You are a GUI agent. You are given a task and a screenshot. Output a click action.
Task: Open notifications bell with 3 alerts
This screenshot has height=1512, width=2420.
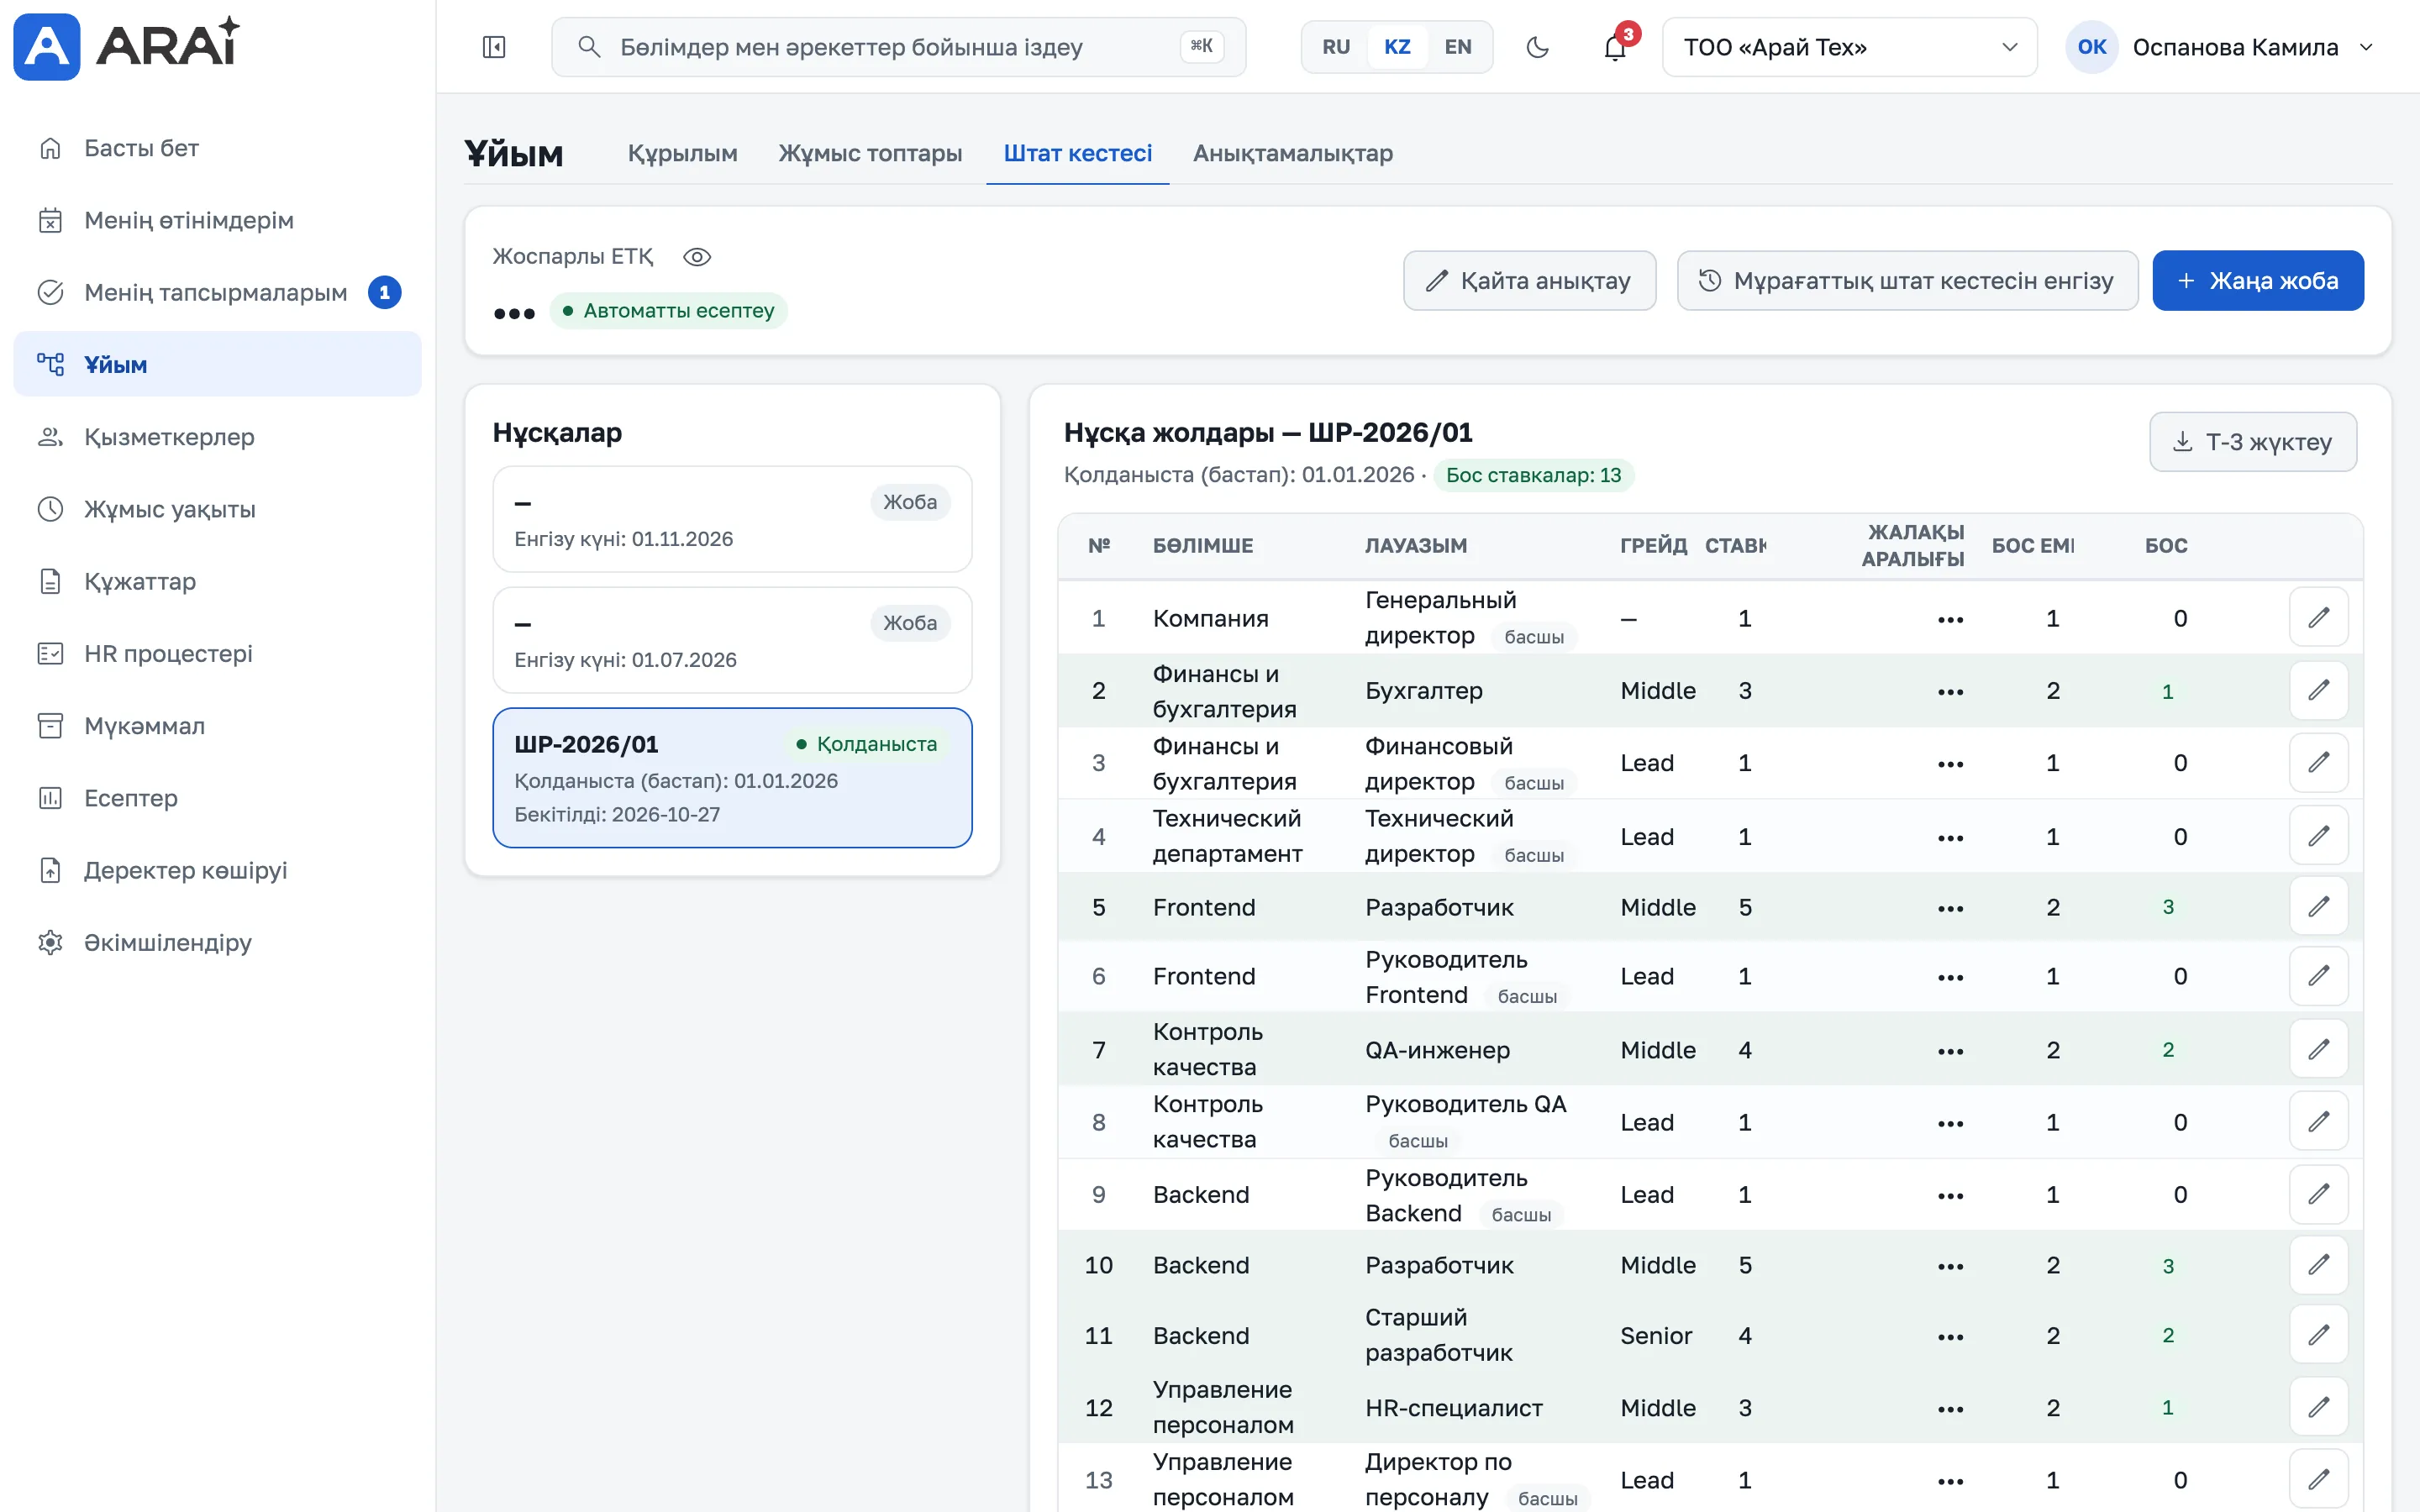click(1614, 47)
